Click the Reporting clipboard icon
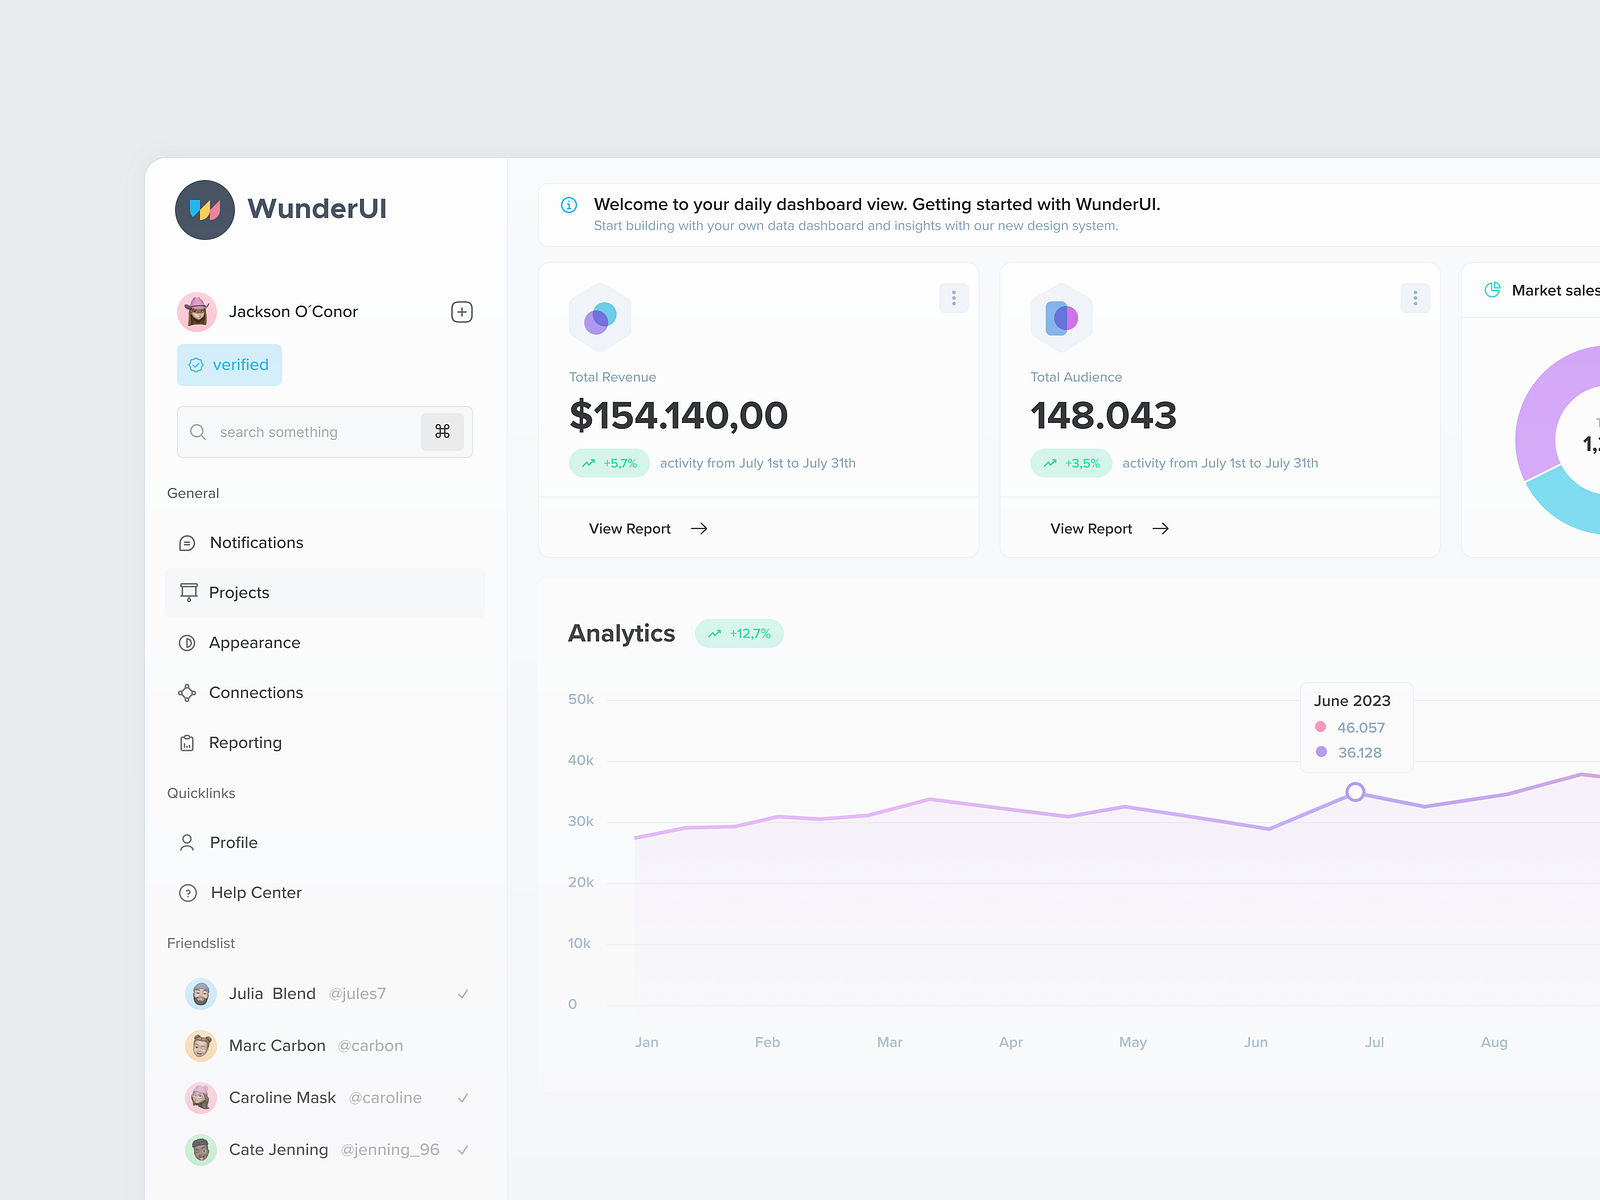1600x1200 pixels. tap(188, 742)
